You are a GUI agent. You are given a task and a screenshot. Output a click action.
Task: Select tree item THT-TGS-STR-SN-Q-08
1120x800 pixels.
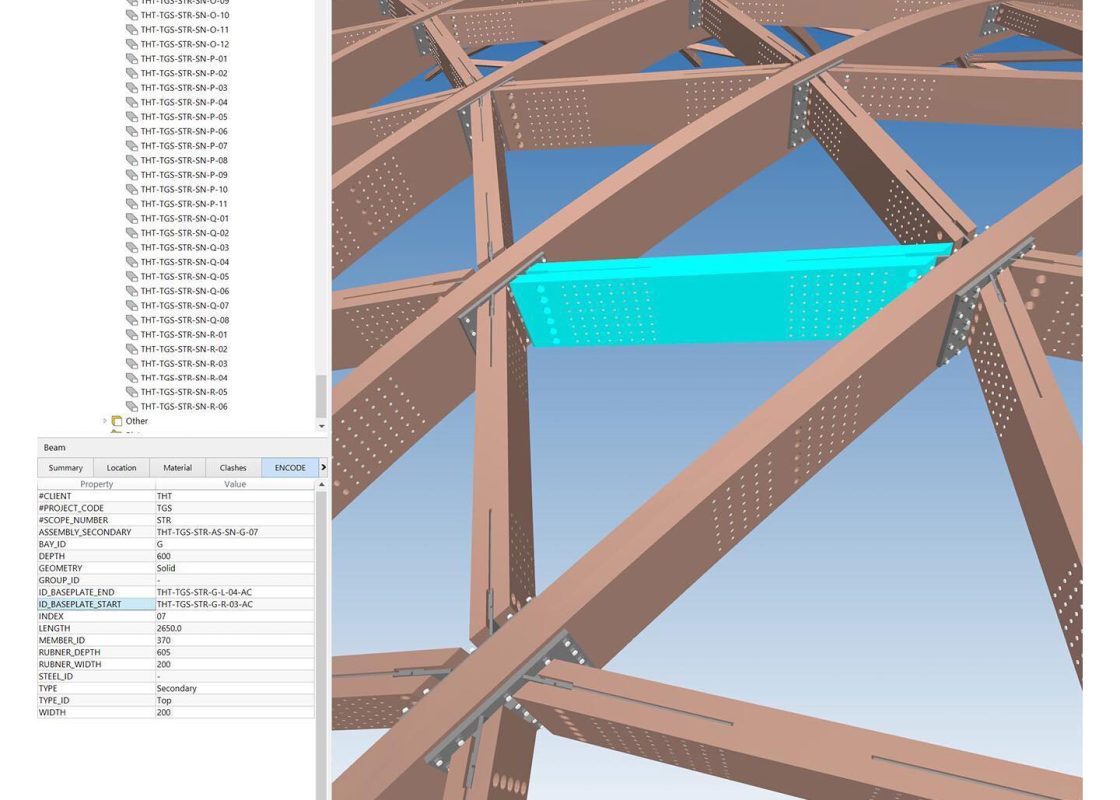(184, 320)
